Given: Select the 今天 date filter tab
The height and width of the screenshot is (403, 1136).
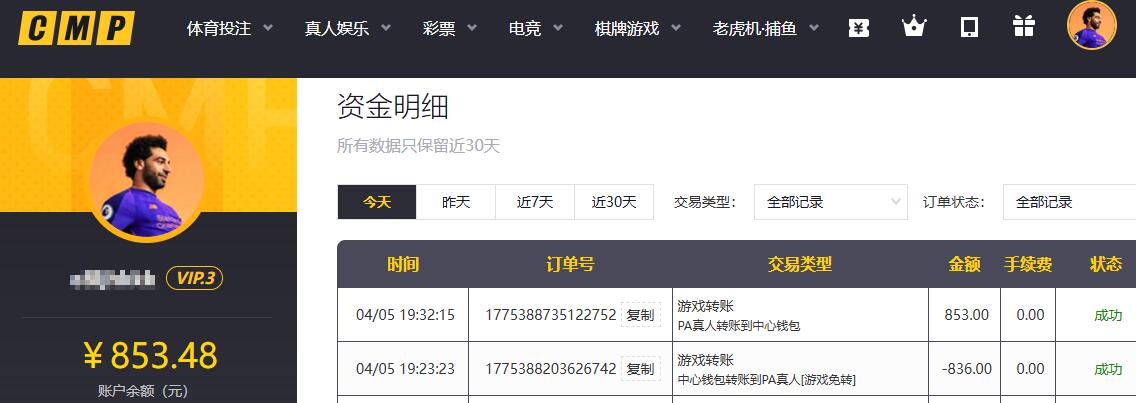Looking at the screenshot, I should (x=377, y=202).
